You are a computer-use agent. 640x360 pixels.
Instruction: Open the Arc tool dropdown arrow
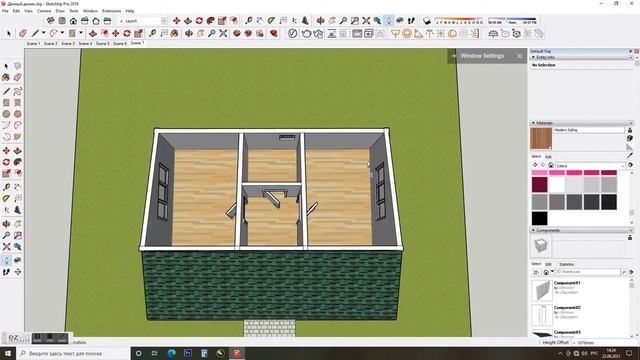tap(62, 33)
